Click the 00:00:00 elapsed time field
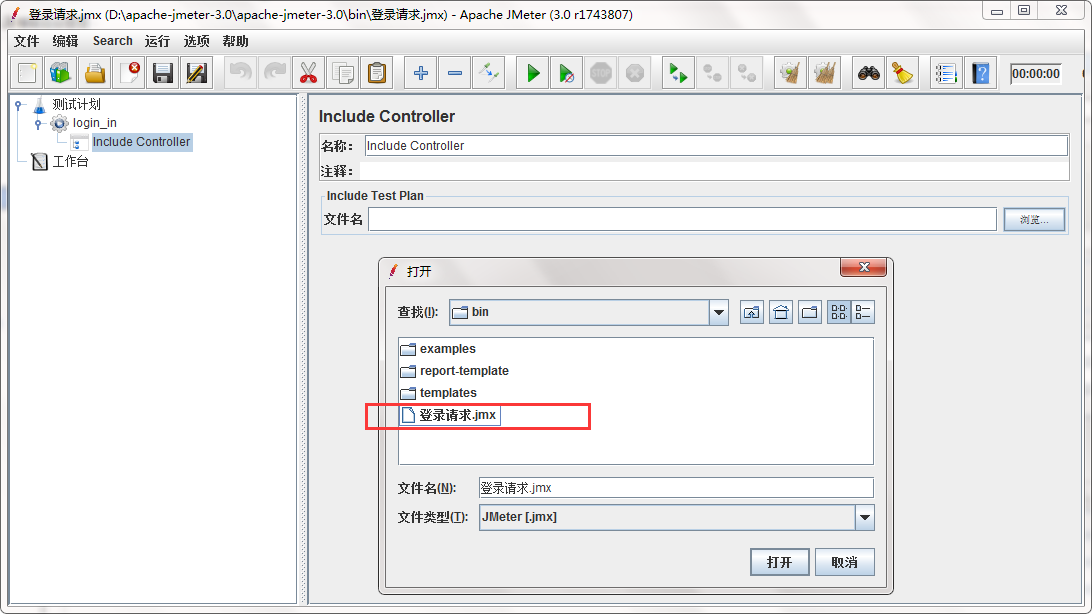 click(1036, 74)
